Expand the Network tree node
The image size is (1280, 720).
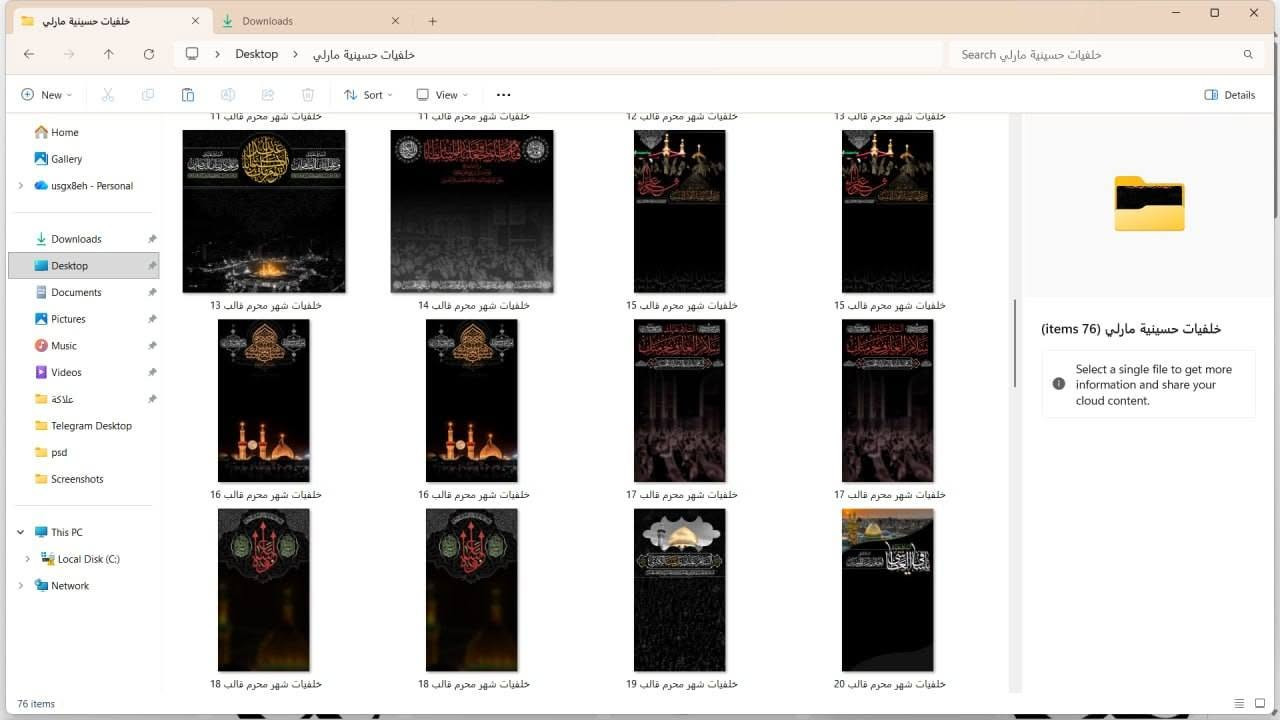click(x=20, y=586)
